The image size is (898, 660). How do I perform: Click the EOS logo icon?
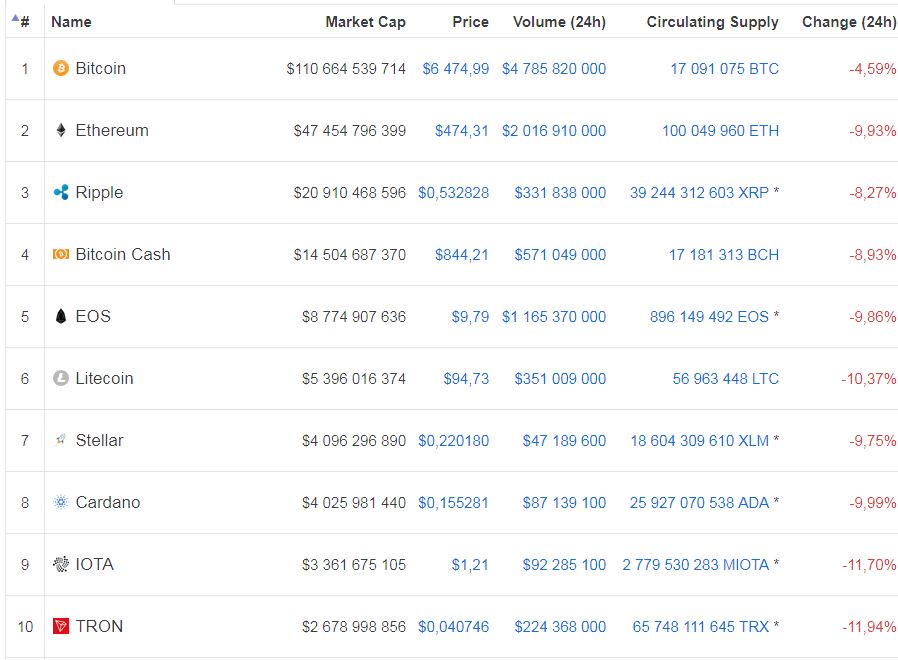pos(61,316)
